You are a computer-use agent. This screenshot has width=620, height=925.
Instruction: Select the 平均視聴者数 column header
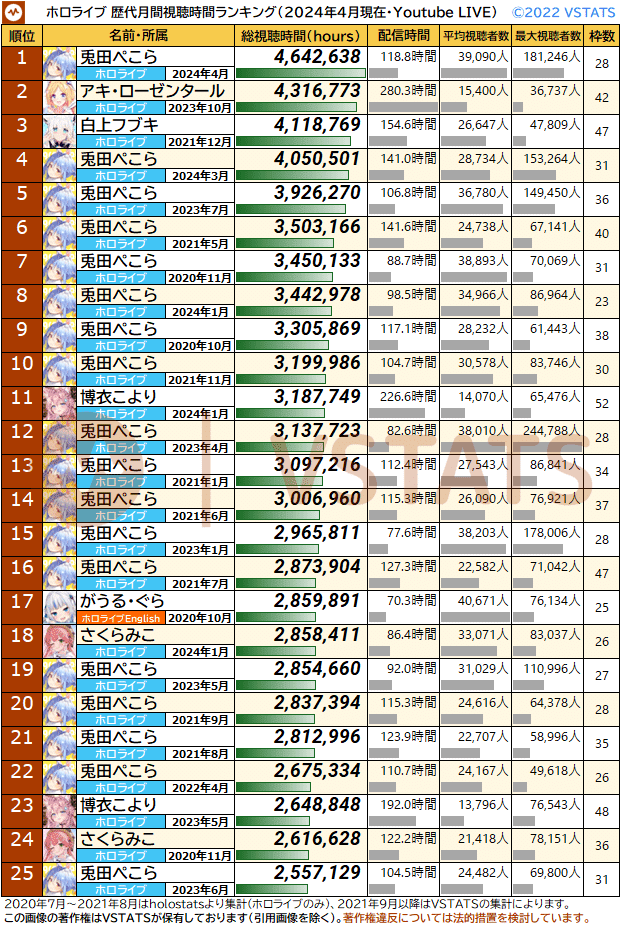[x=475, y=36]
